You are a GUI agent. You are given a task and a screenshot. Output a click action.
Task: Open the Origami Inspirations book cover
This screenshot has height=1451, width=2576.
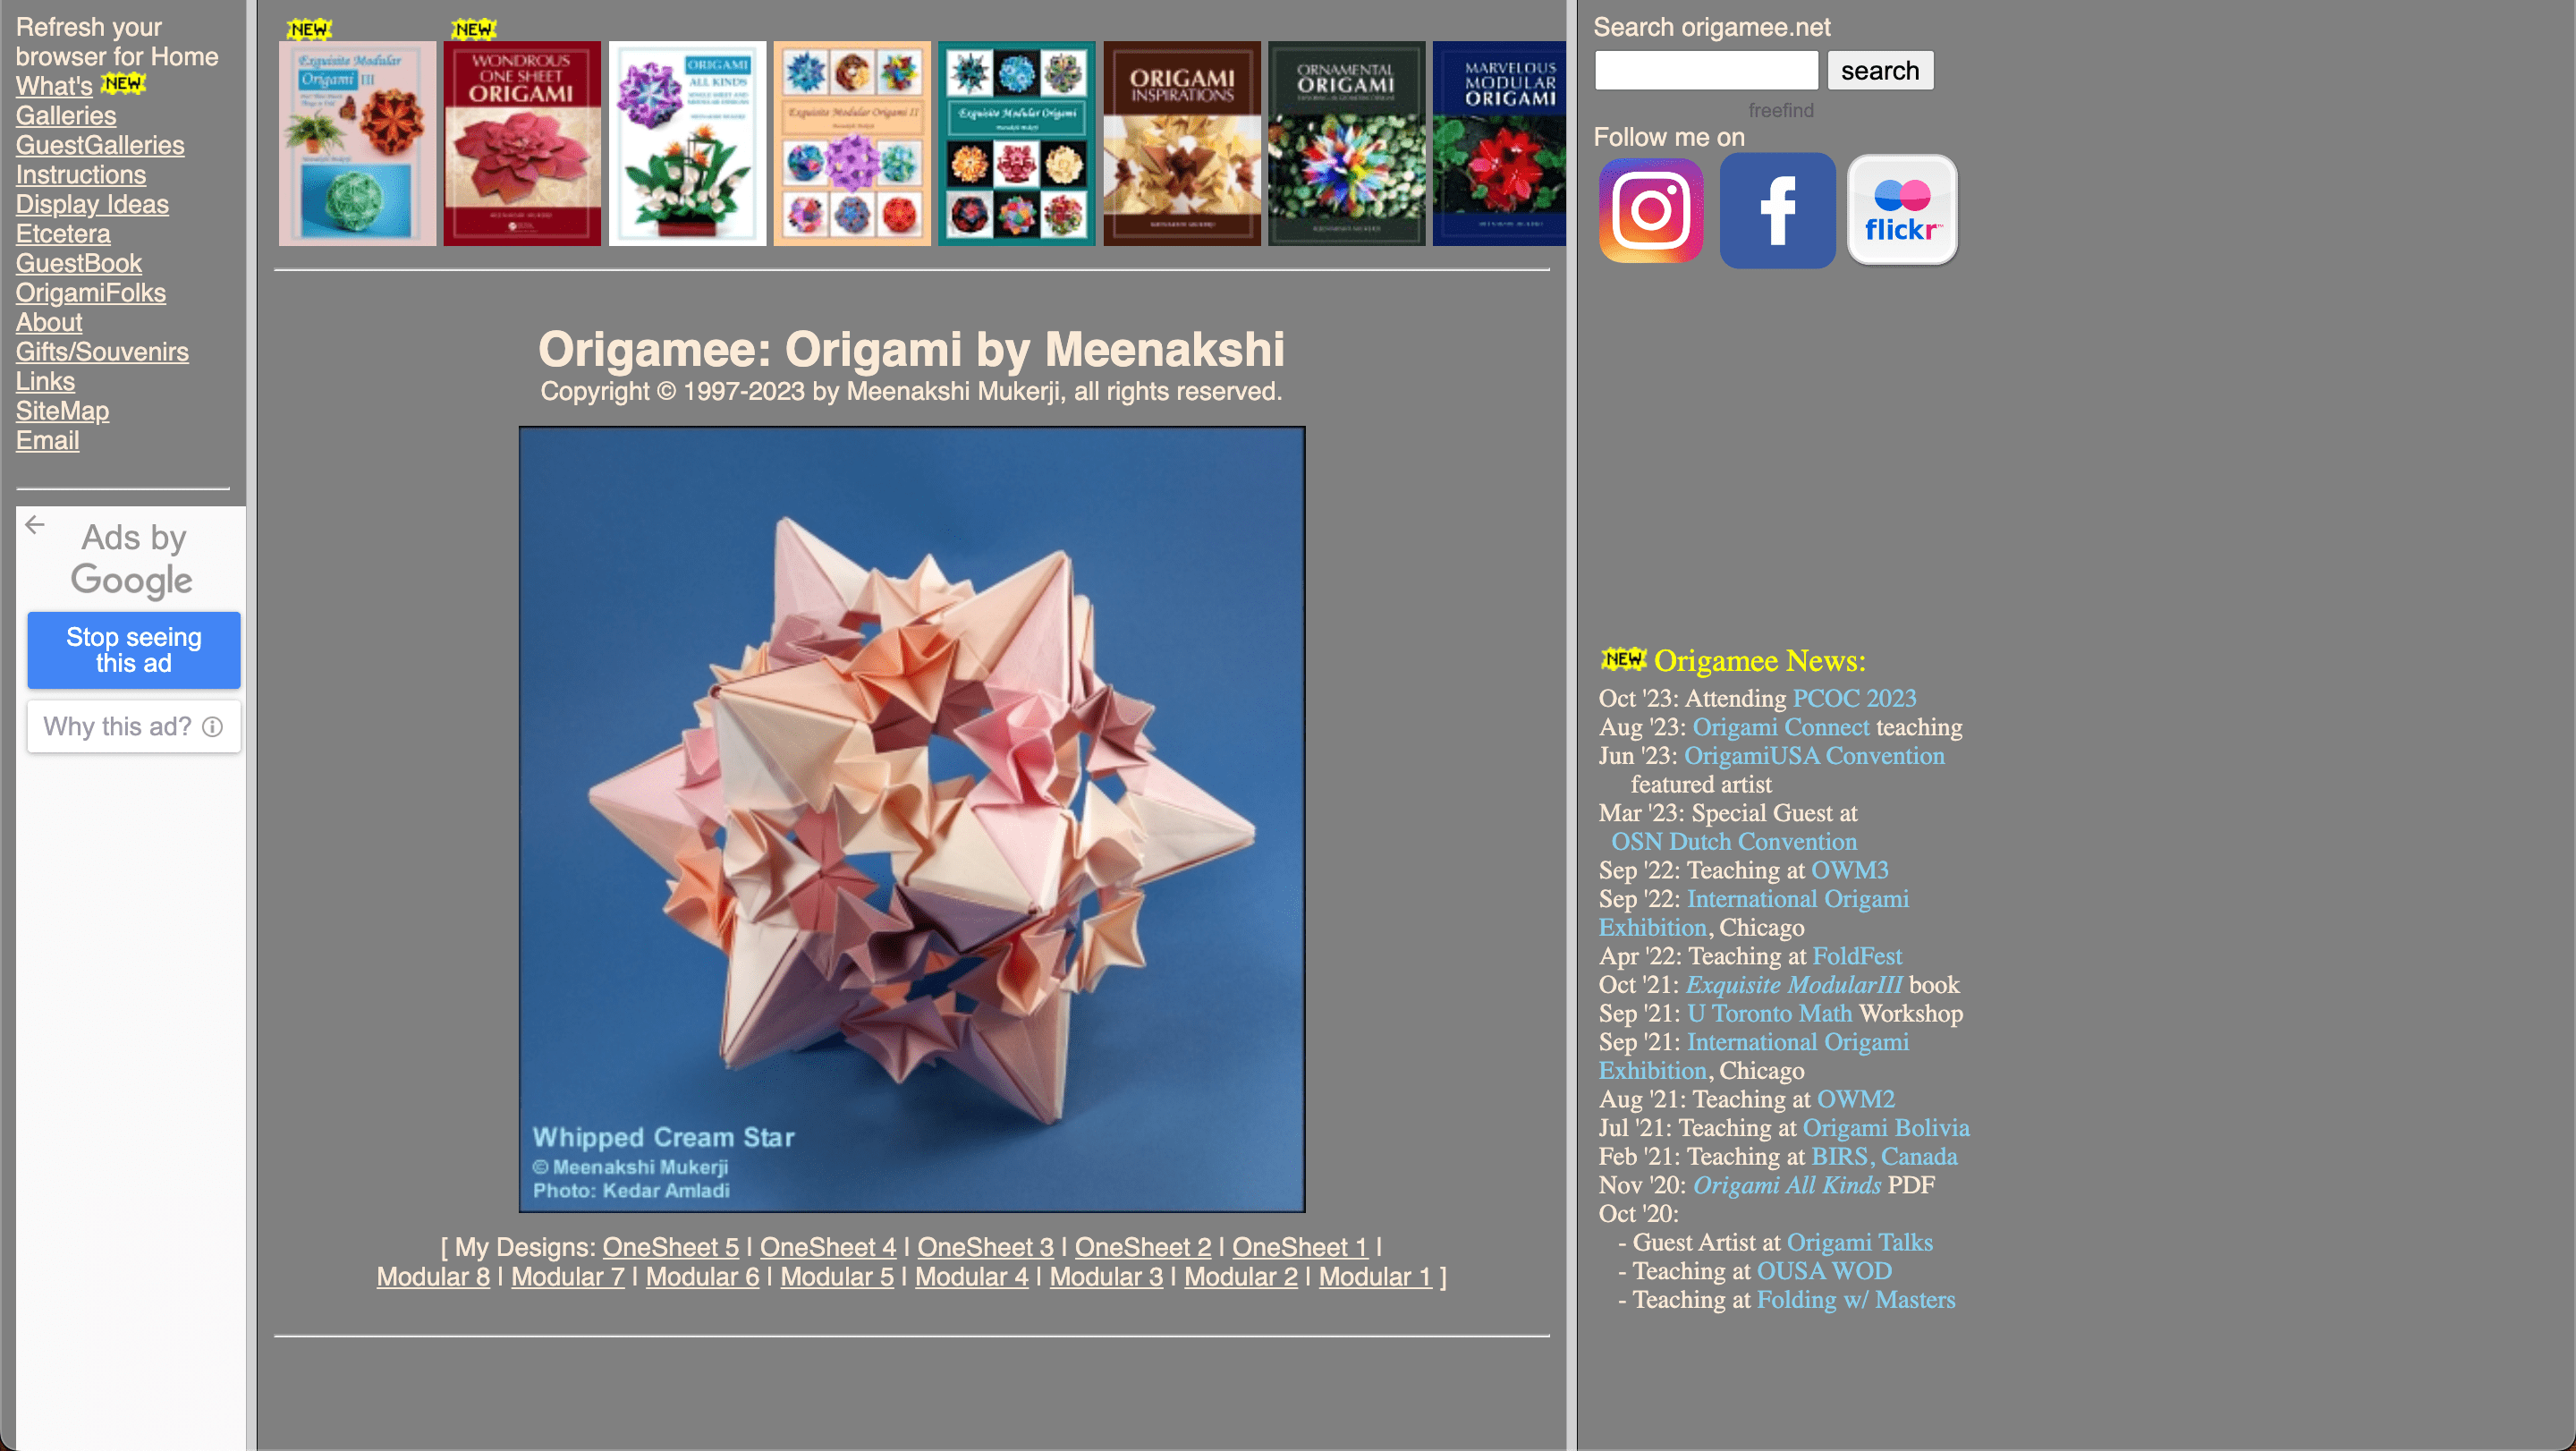coord(1181,143)
